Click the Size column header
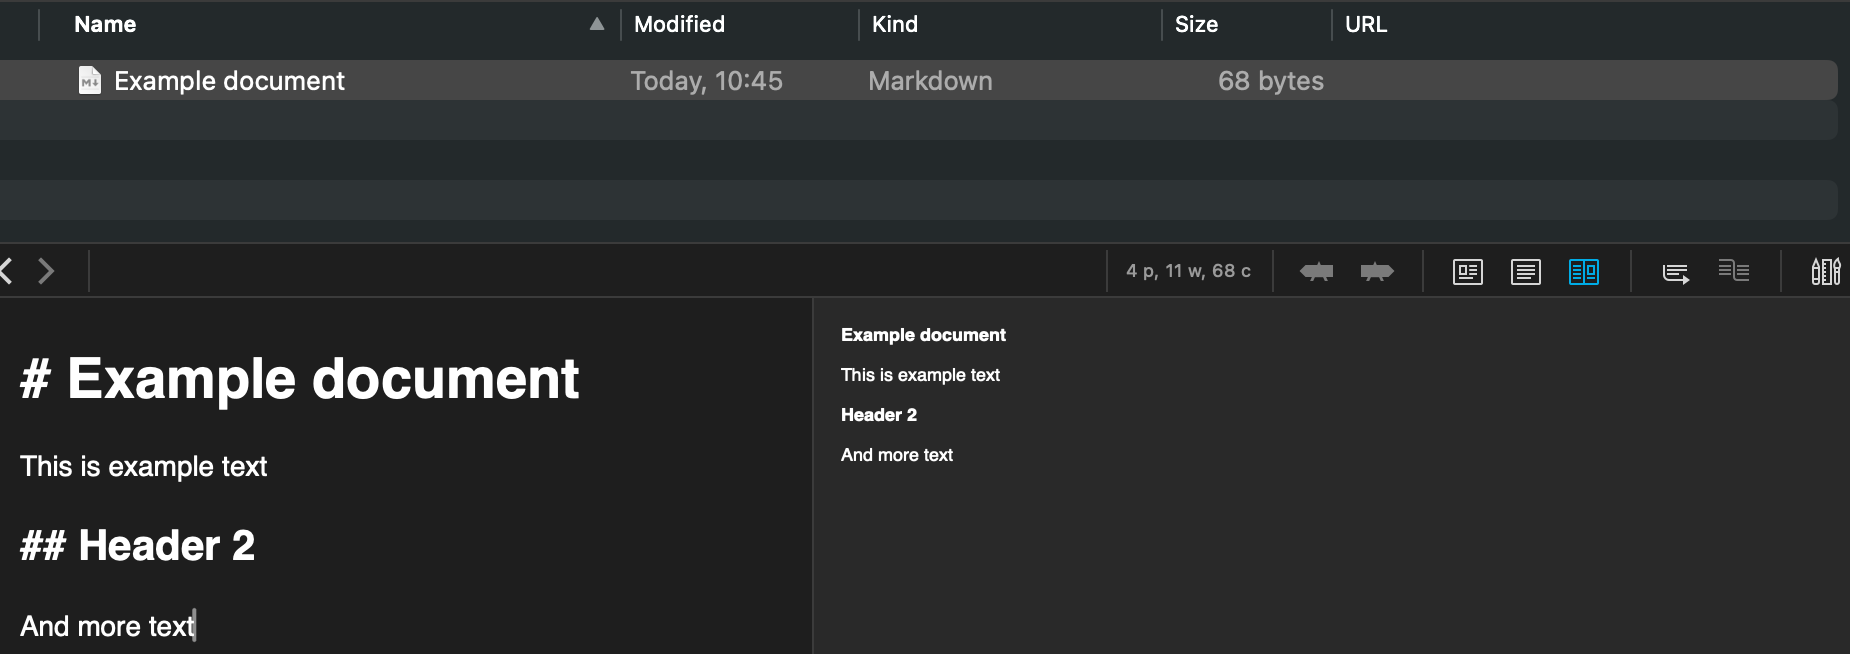 pyautogui.click(x=1196, y=24)
